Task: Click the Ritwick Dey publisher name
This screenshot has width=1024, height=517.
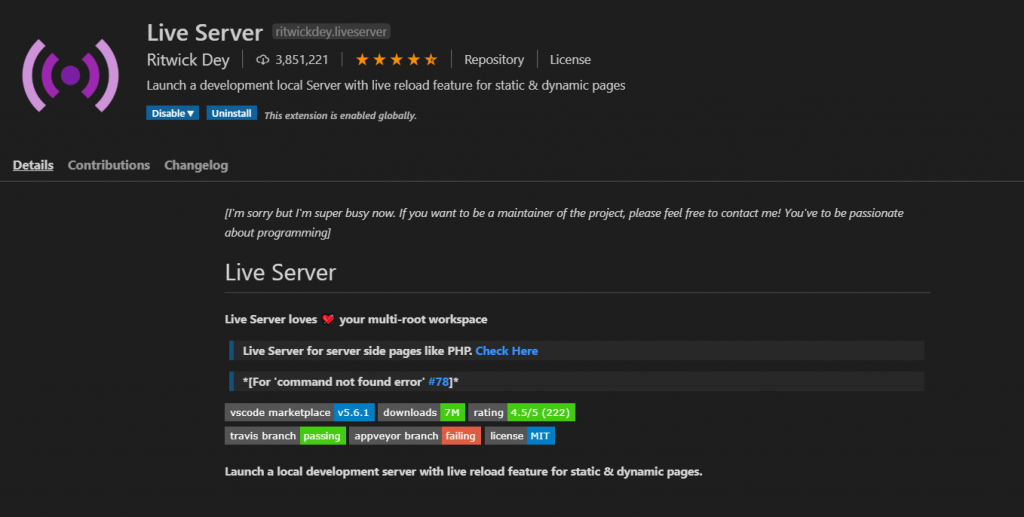Action: click(x=188, y=60)
